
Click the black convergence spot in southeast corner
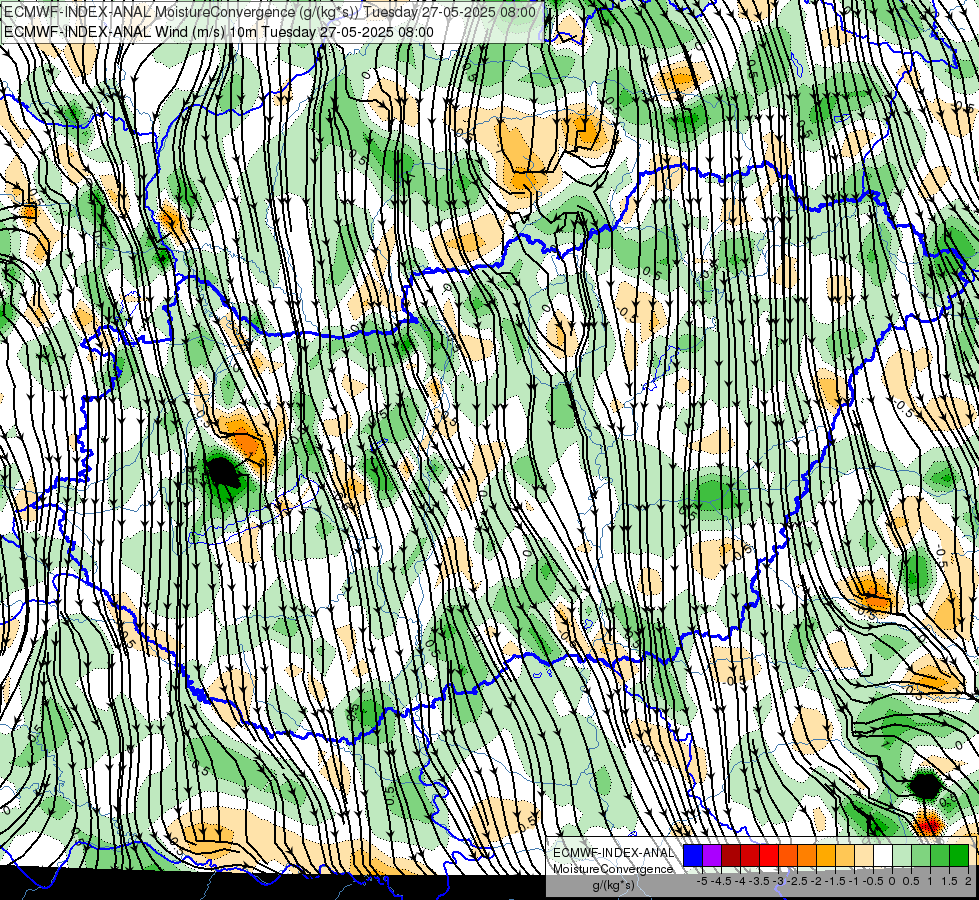point(925,786)
